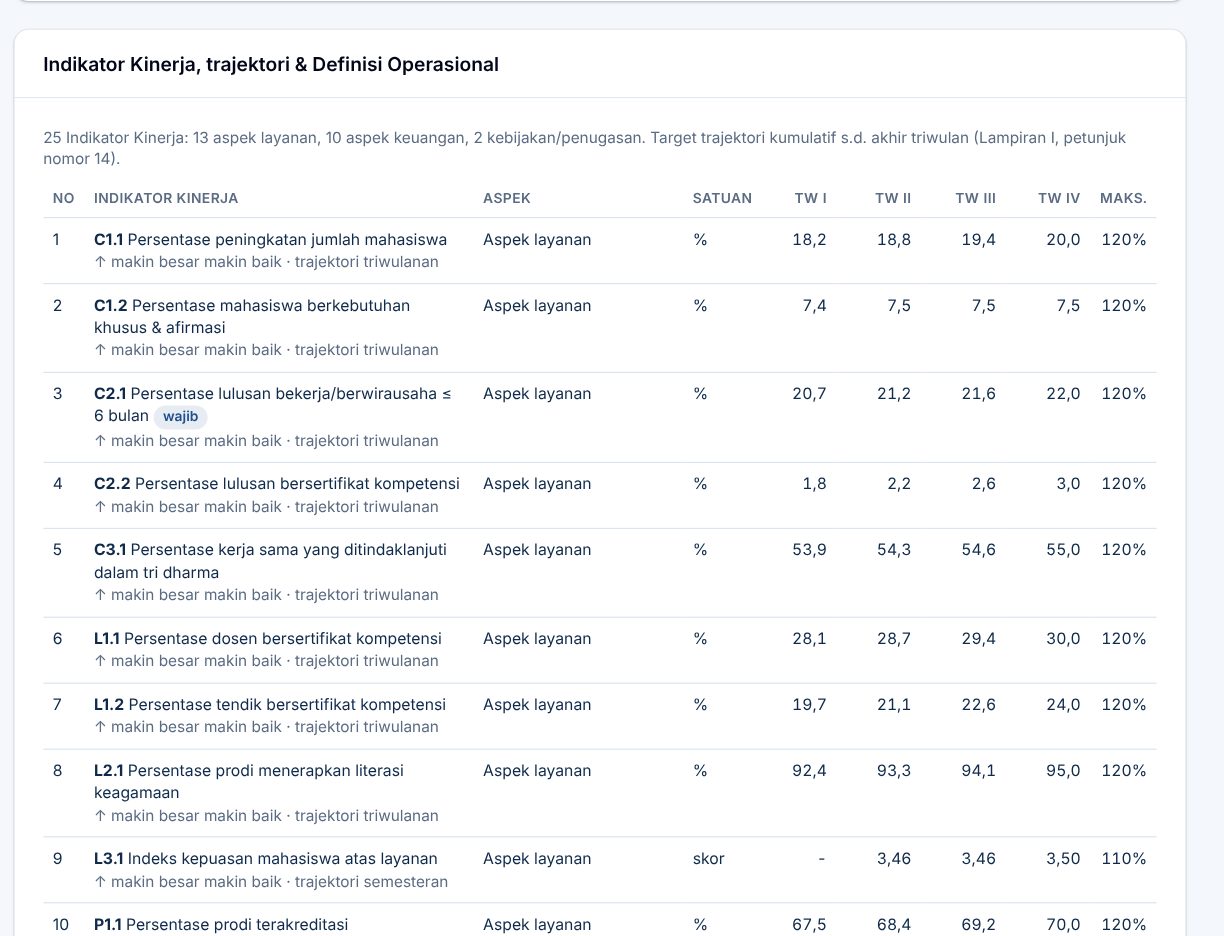Click L3.1 Indeks kepuasan mahasiswa atas layanan

coord(266,858)
